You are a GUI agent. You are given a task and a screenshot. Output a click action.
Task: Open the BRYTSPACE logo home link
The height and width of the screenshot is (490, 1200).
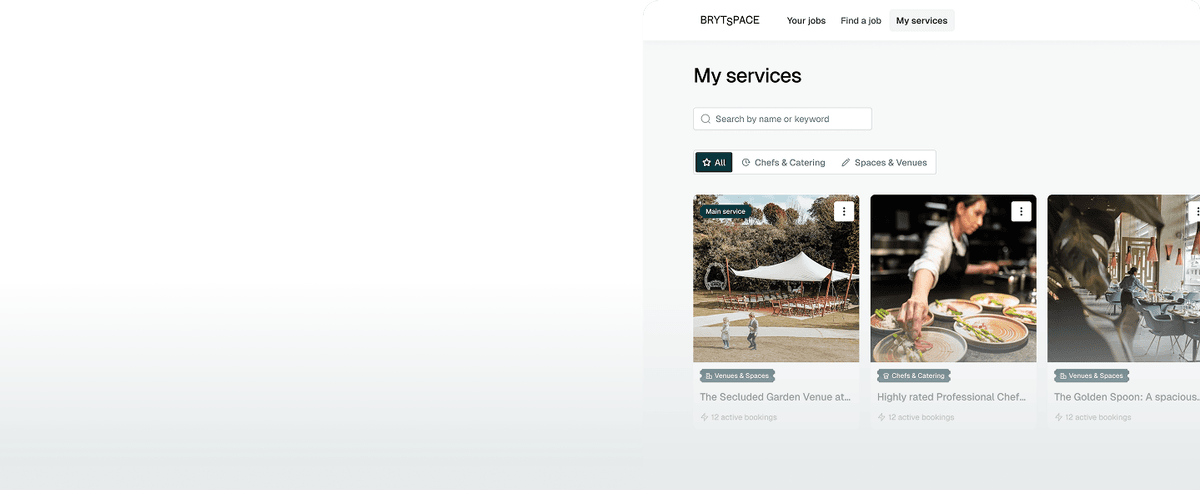[x=729, y=20]
